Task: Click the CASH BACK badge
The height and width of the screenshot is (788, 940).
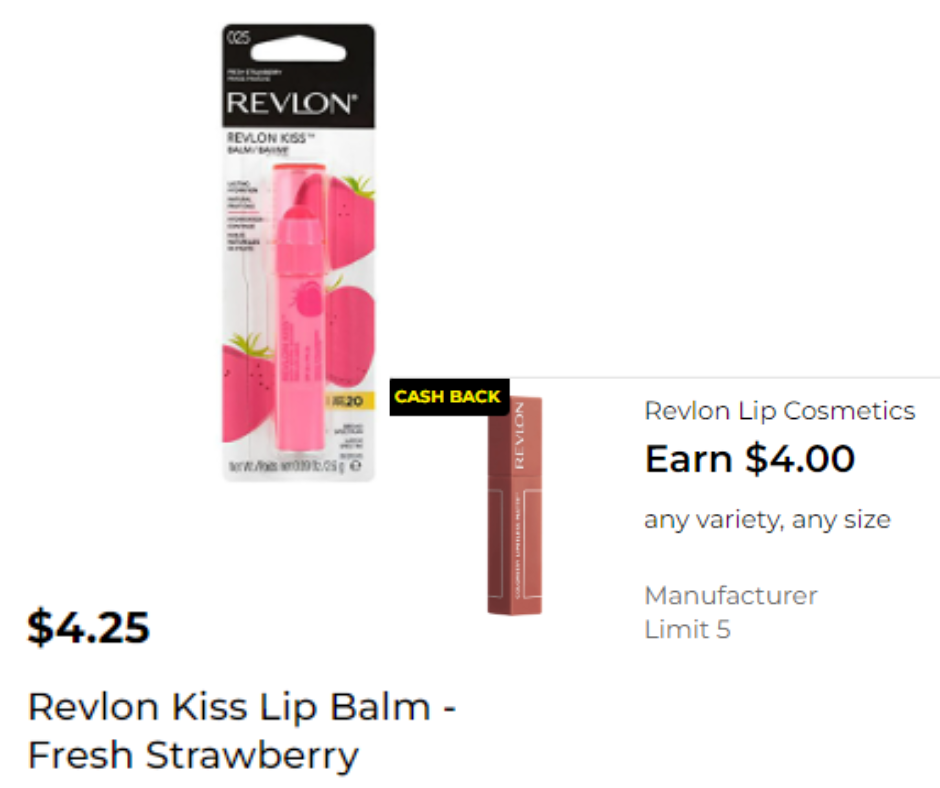Action: coord(449,397)
